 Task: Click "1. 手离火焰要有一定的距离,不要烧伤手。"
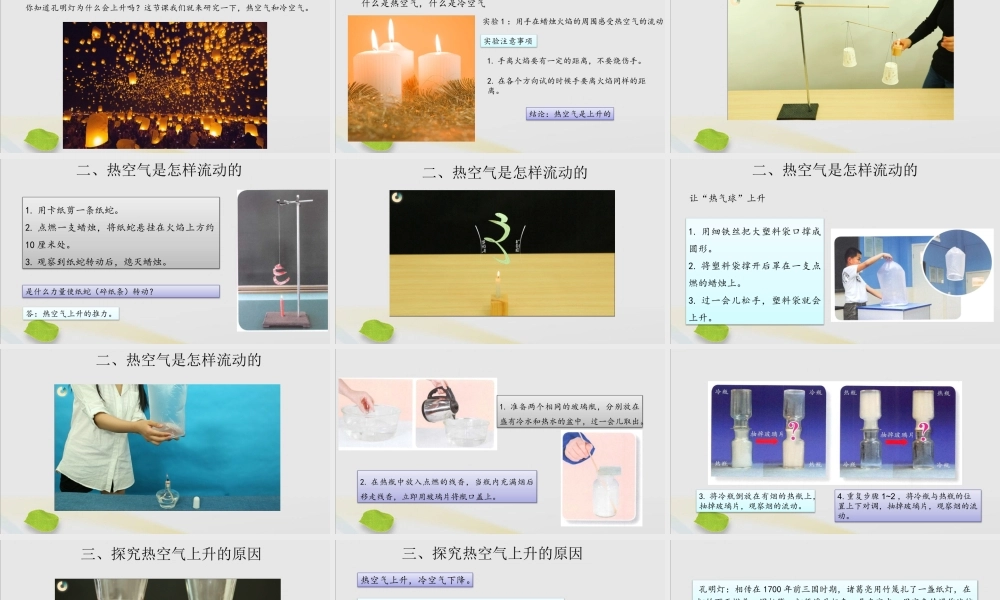coord(566,61)
